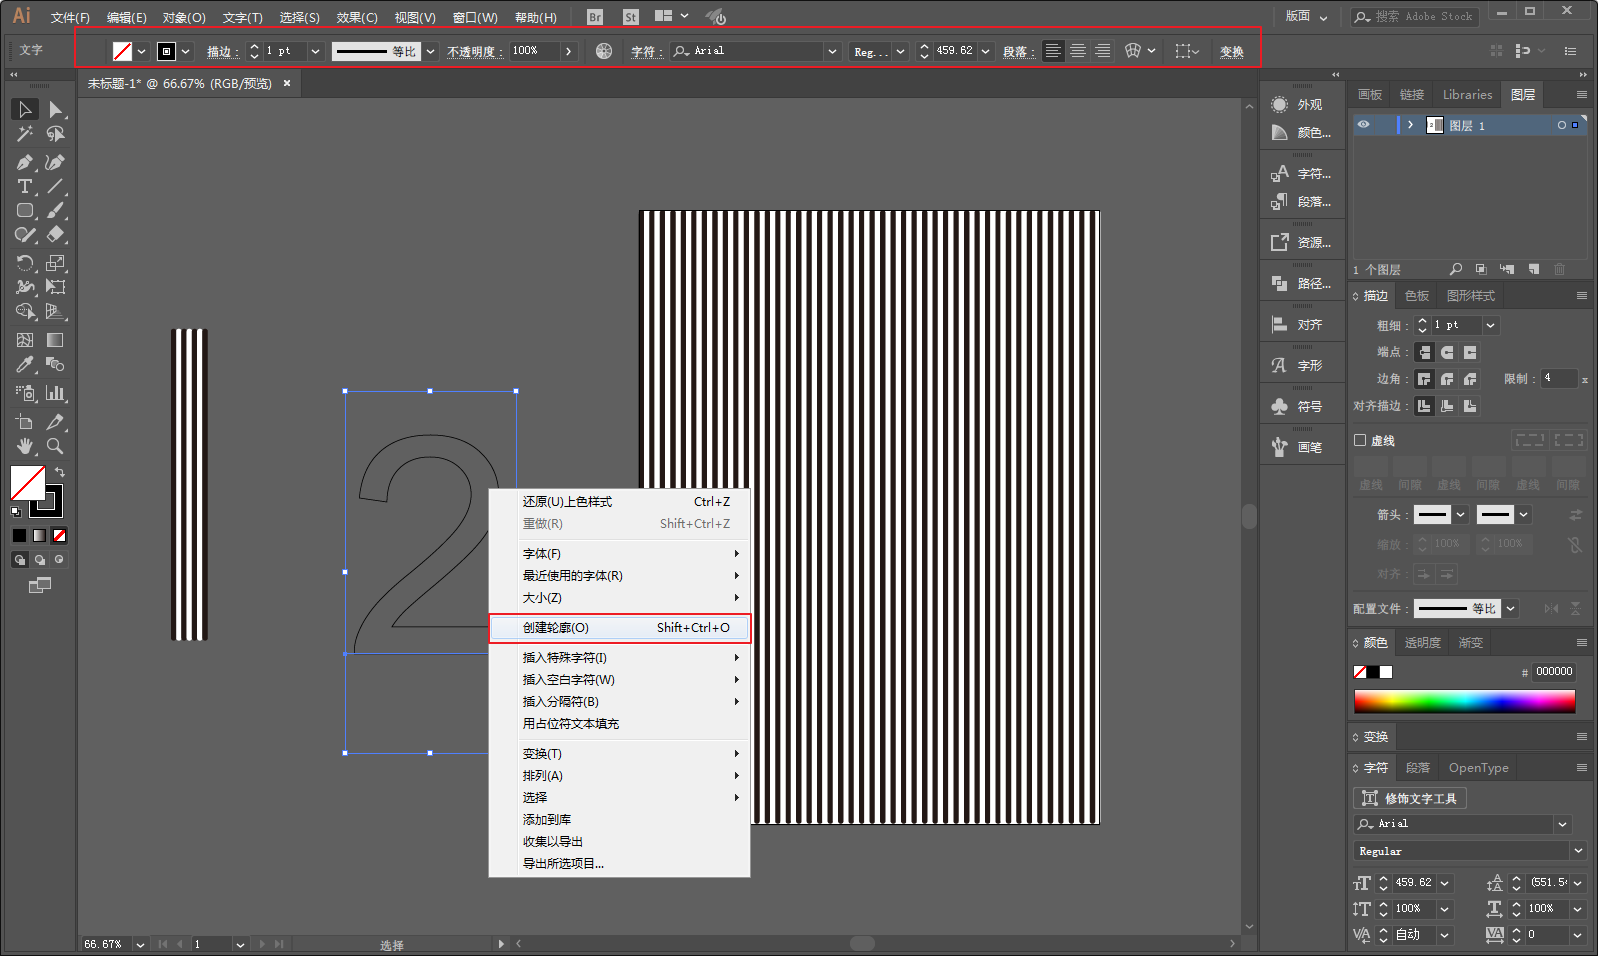Toggle visibility of 图层 1
The image size is (1598, 956).
tap(1363, 125)
